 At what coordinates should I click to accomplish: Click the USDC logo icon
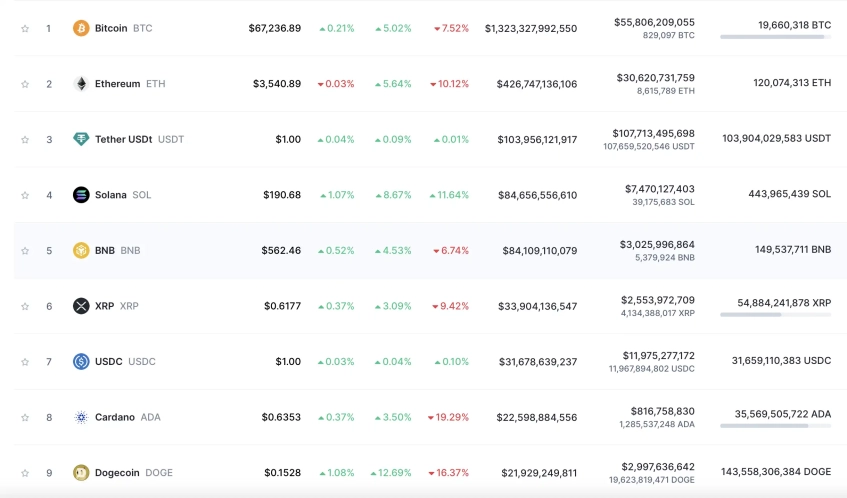point(81,361)
